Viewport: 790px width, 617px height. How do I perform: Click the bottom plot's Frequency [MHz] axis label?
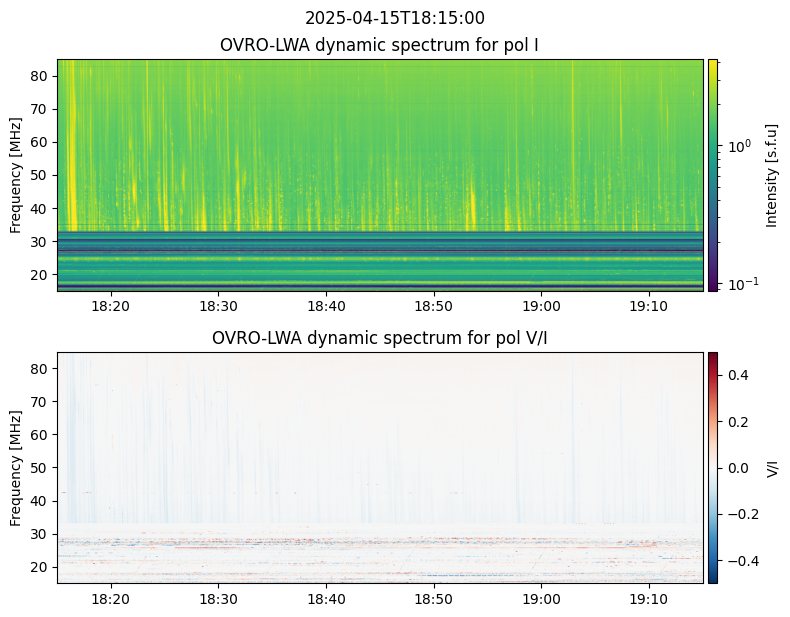click(16, 467)
